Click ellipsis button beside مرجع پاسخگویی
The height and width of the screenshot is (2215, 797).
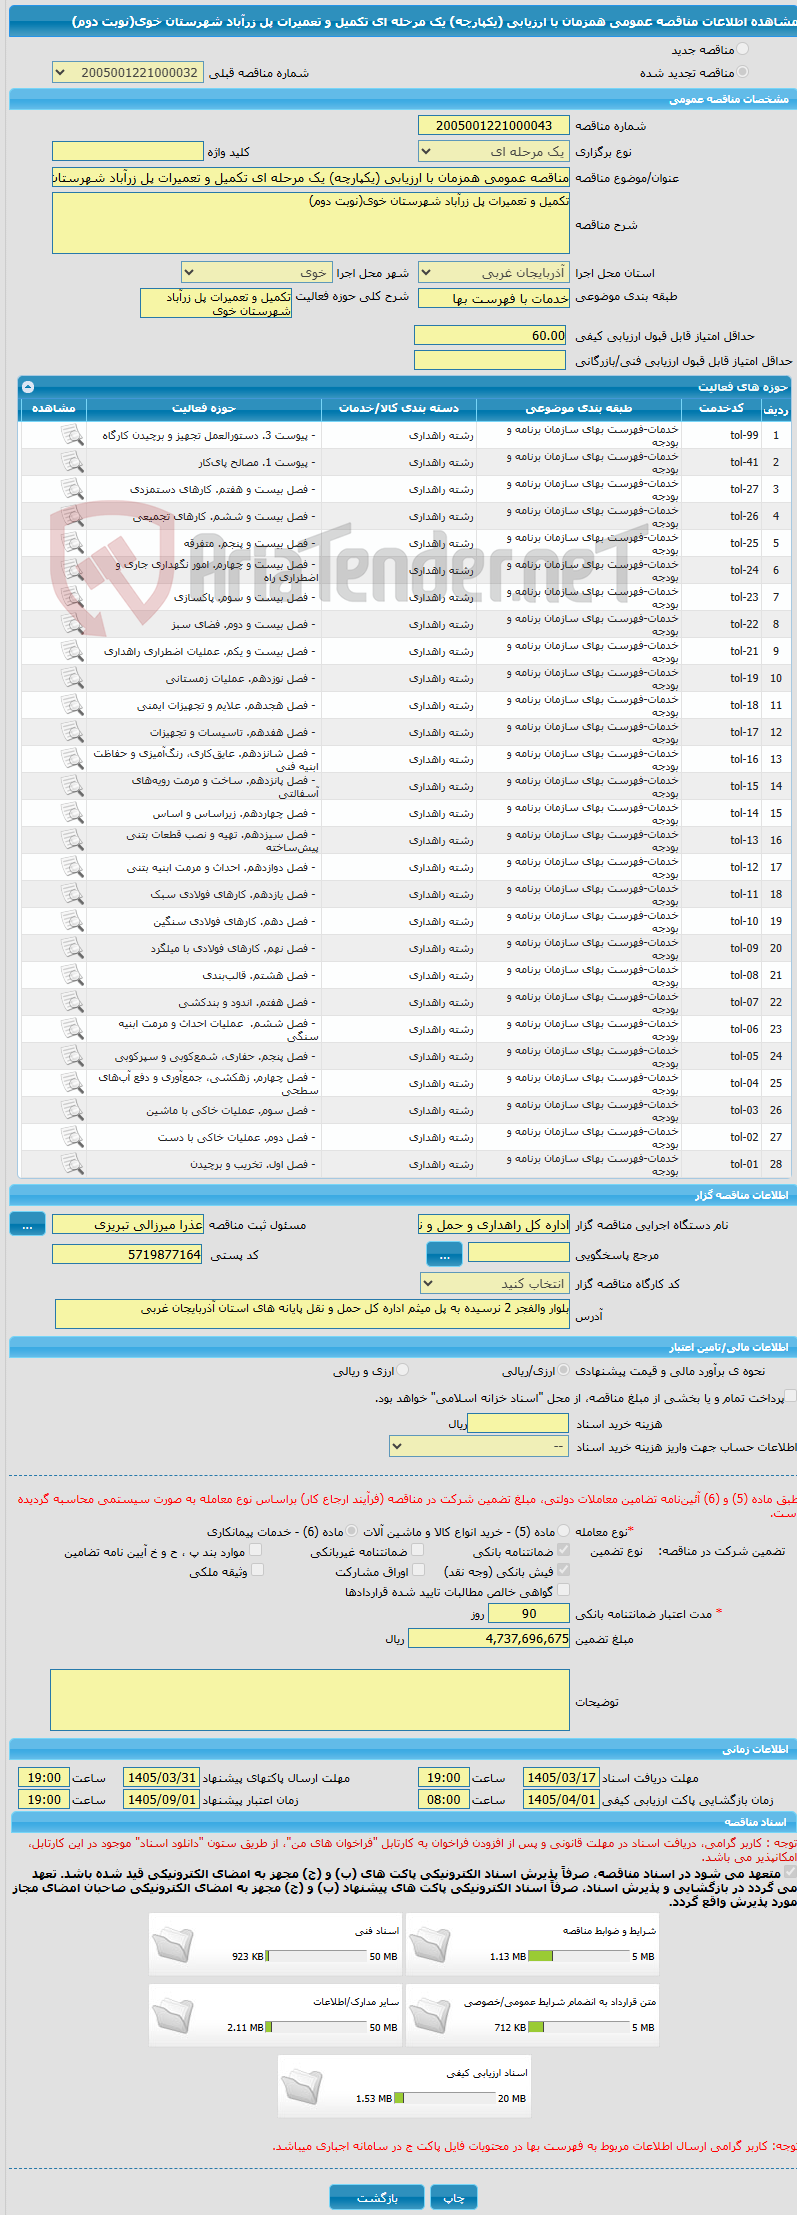(x=444, y=1254)
